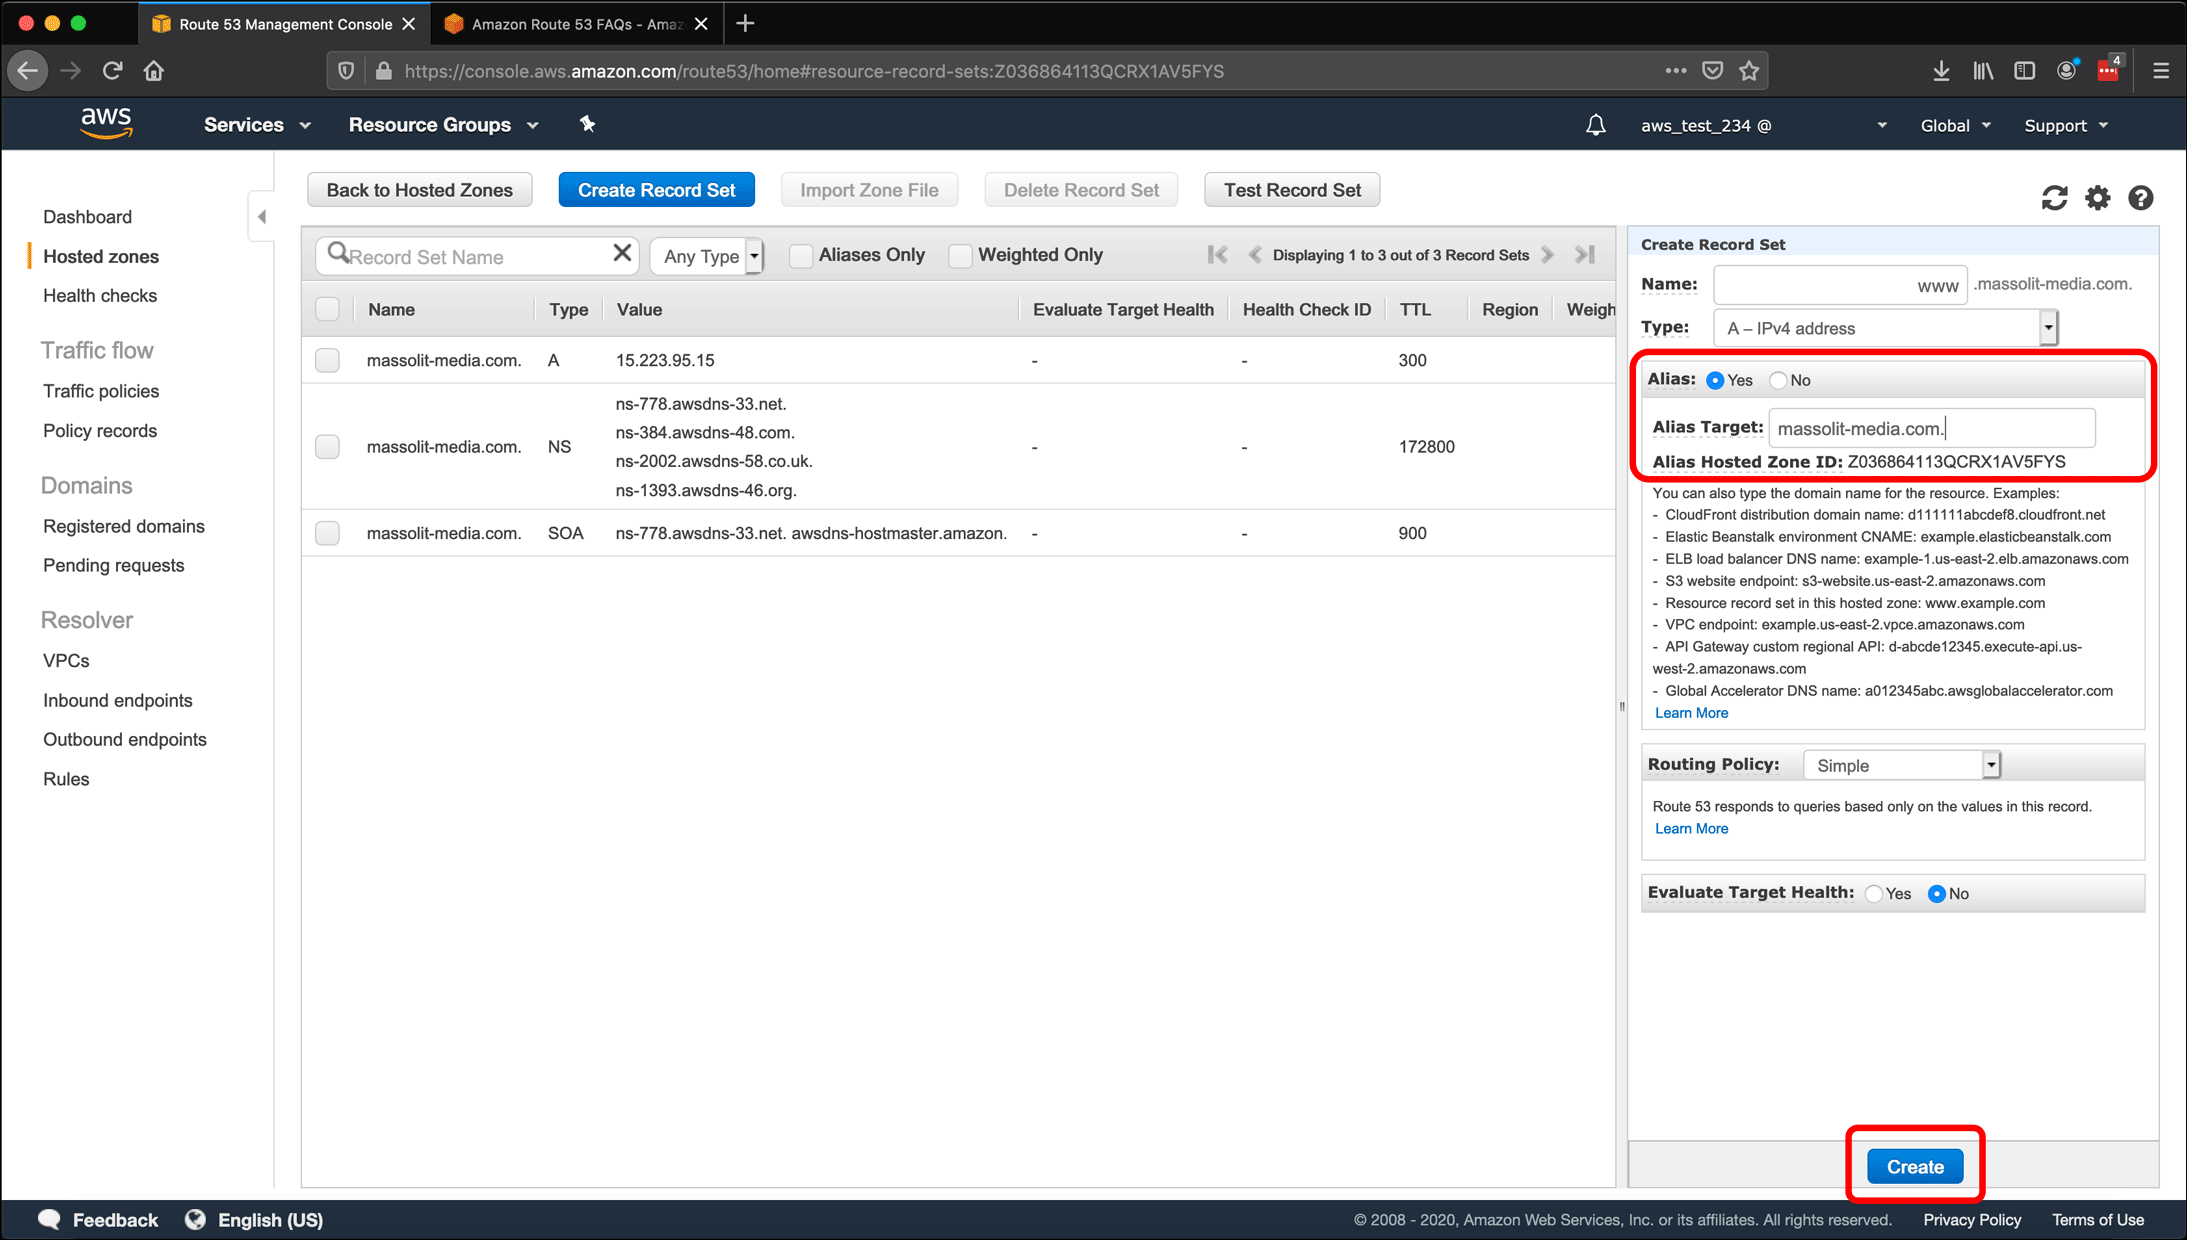Click the last page navigation icon
The image size is (2187, 1240).
1588,255
